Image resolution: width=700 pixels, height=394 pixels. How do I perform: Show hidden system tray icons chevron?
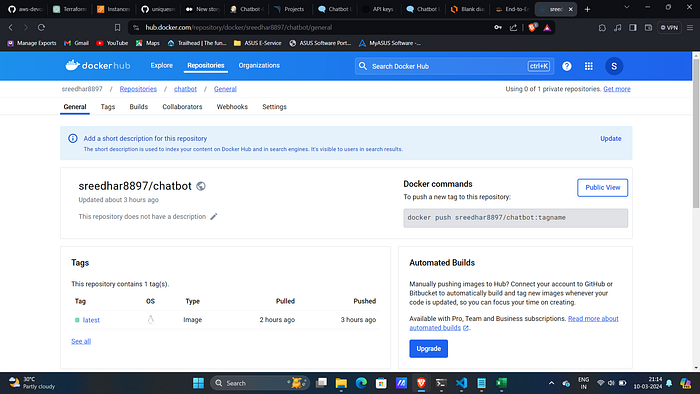tap(551, 383)
